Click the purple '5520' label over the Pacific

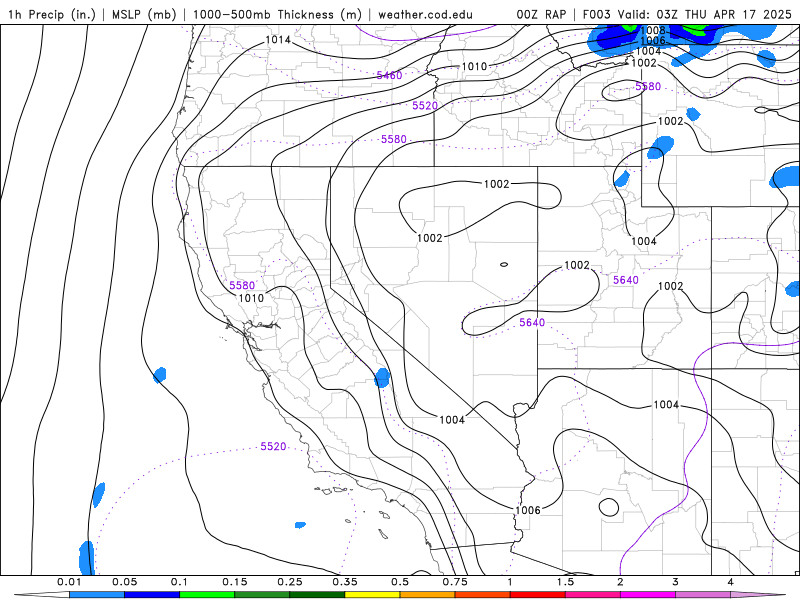tap(273, 446)
